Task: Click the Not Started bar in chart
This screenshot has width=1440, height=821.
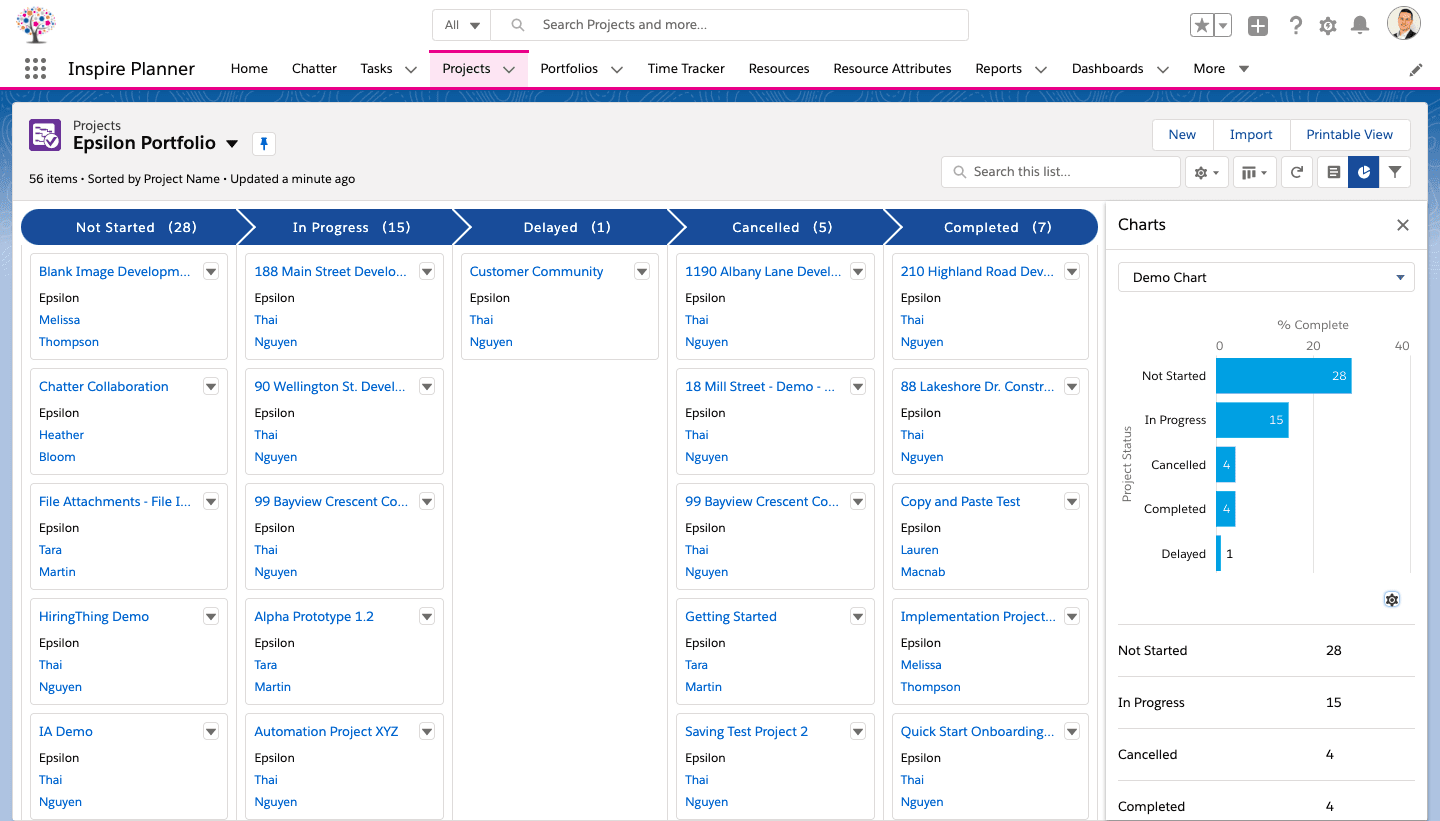Action: tap(1284, 376)
